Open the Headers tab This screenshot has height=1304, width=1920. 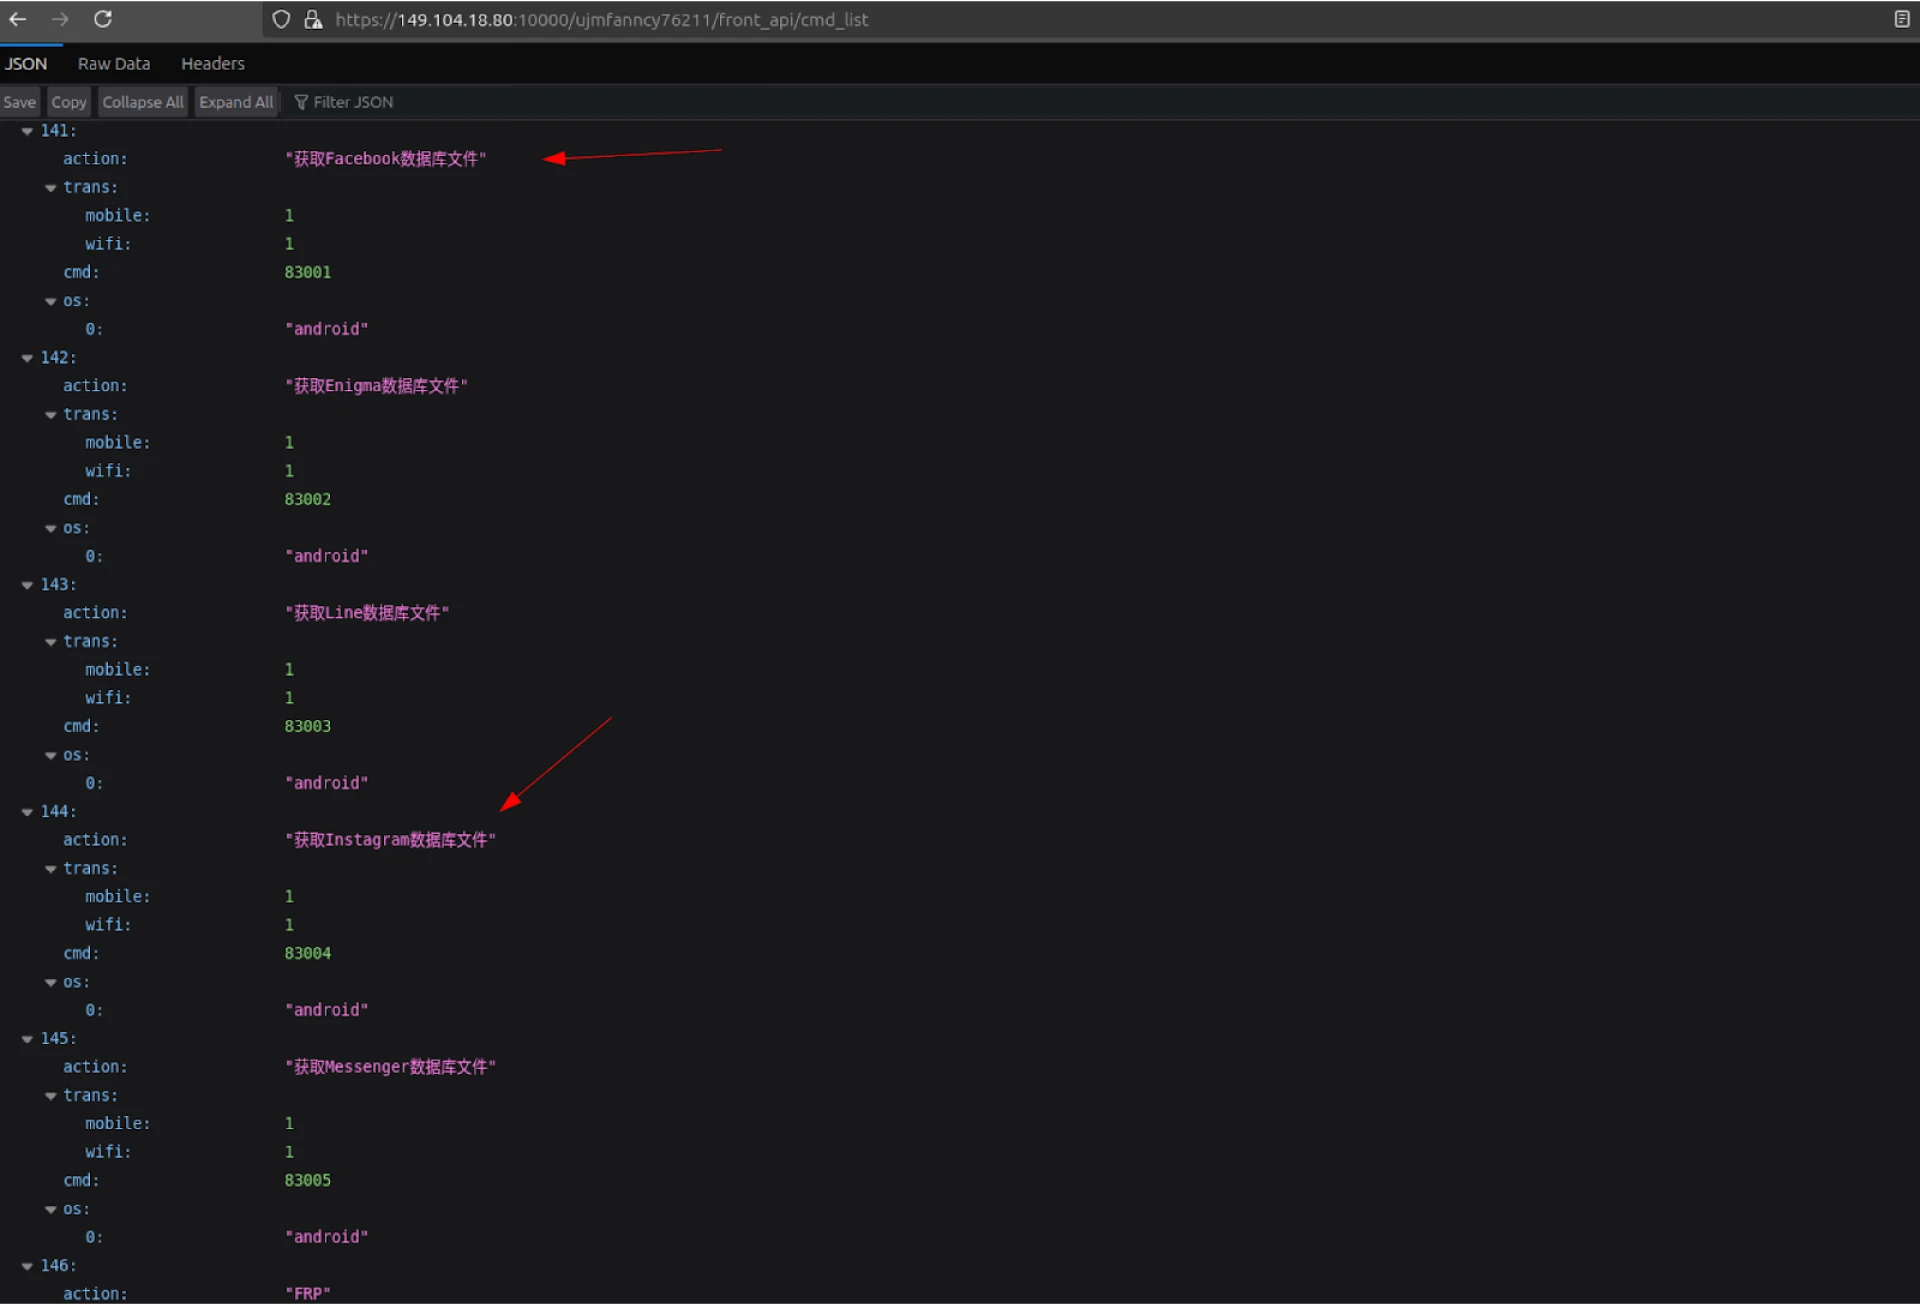click(212, 64)
